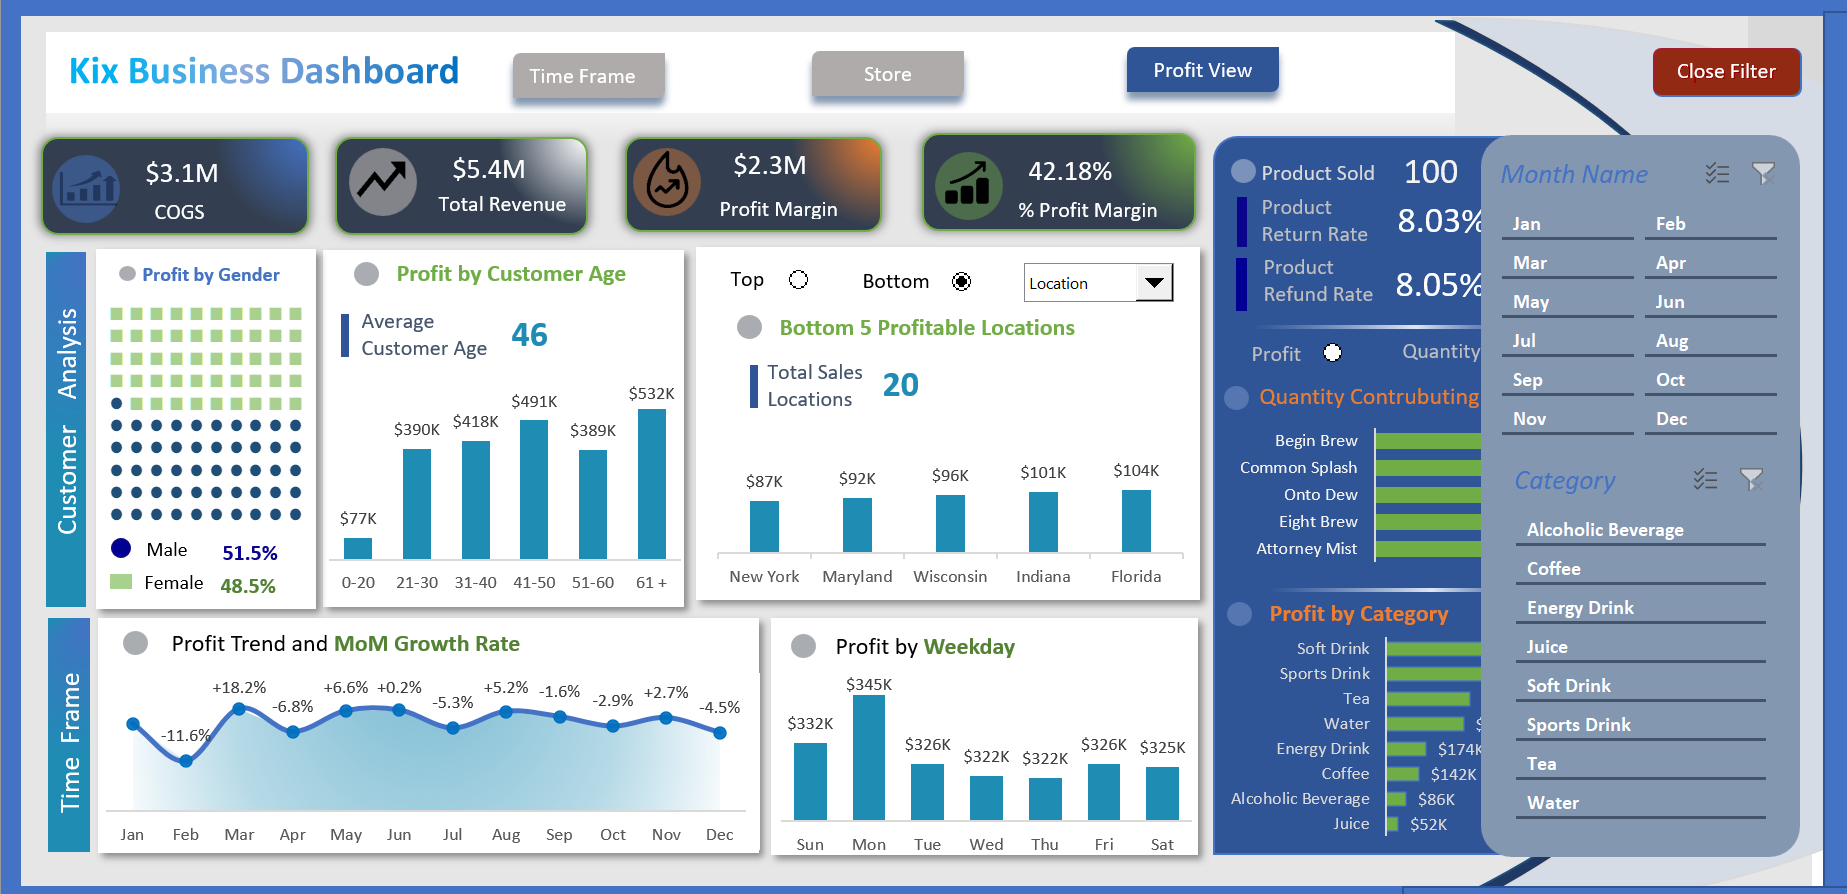The width and height of the screenshot is (1847, 894).
Task: Open the Time Frame filter
Action: [588, 76]
